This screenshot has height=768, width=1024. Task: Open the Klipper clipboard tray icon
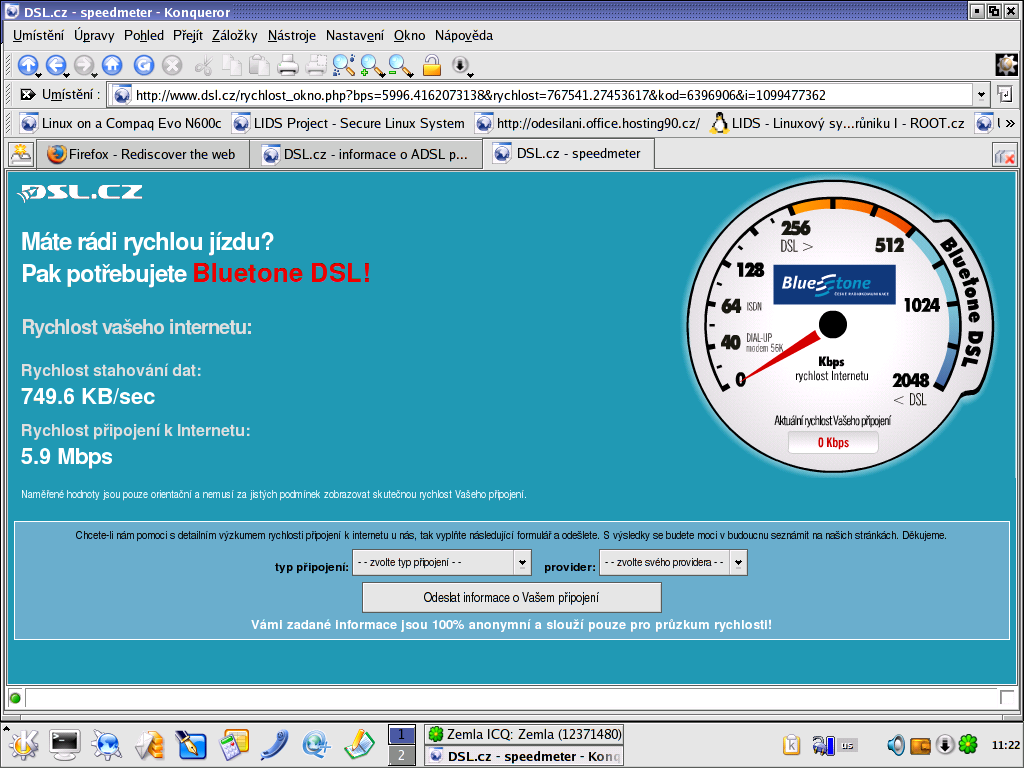click(x=792, y=744)
